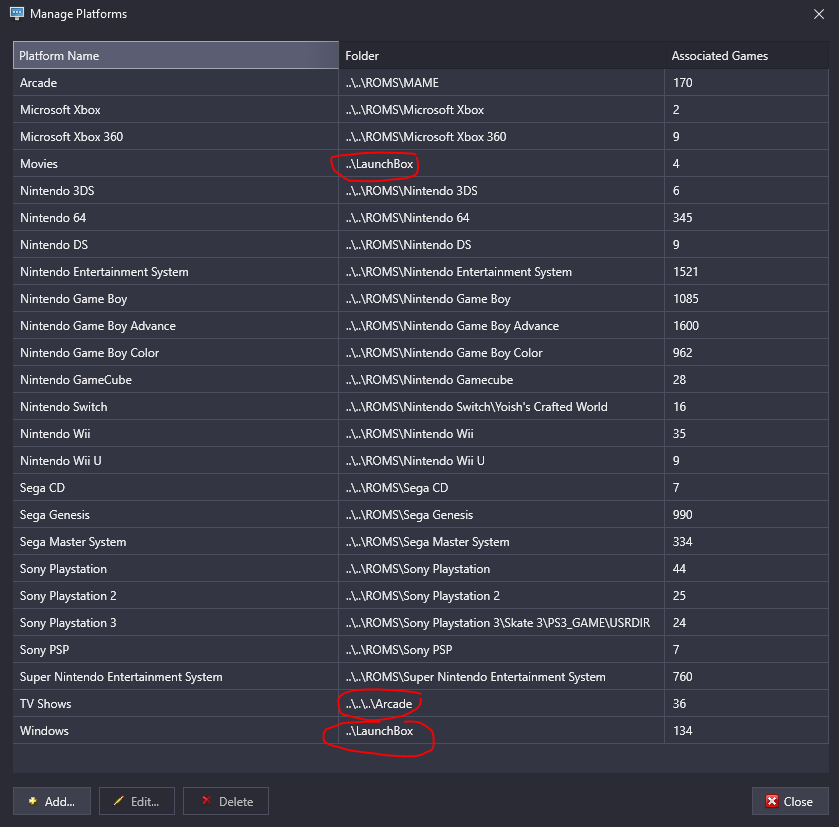Close the Manage Platforms dialog with X

click(x=819, y=14)
